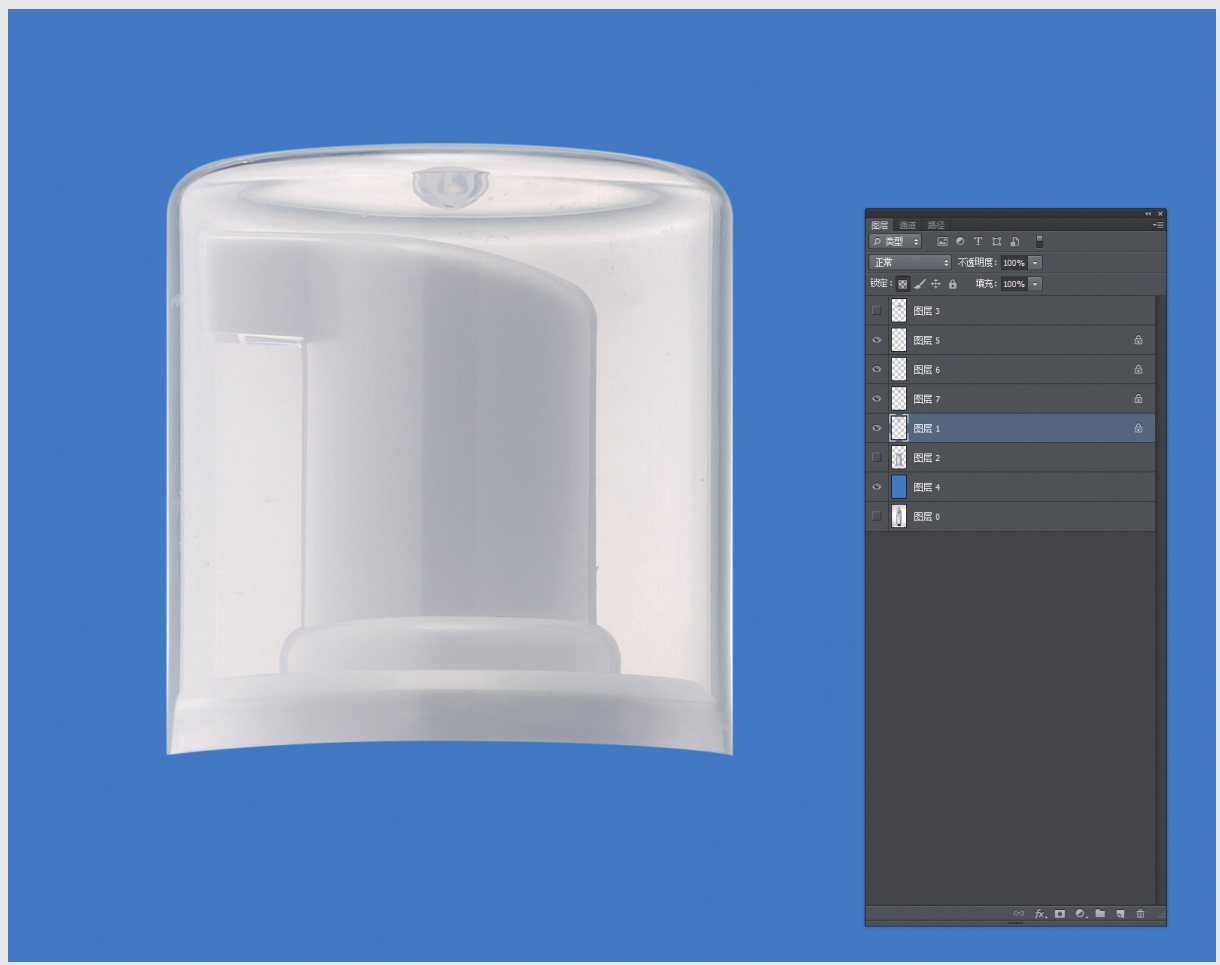This screenshot has width=1220, height=965.
Task: Click the add layer style fx icon
Action: (1040, 914)
